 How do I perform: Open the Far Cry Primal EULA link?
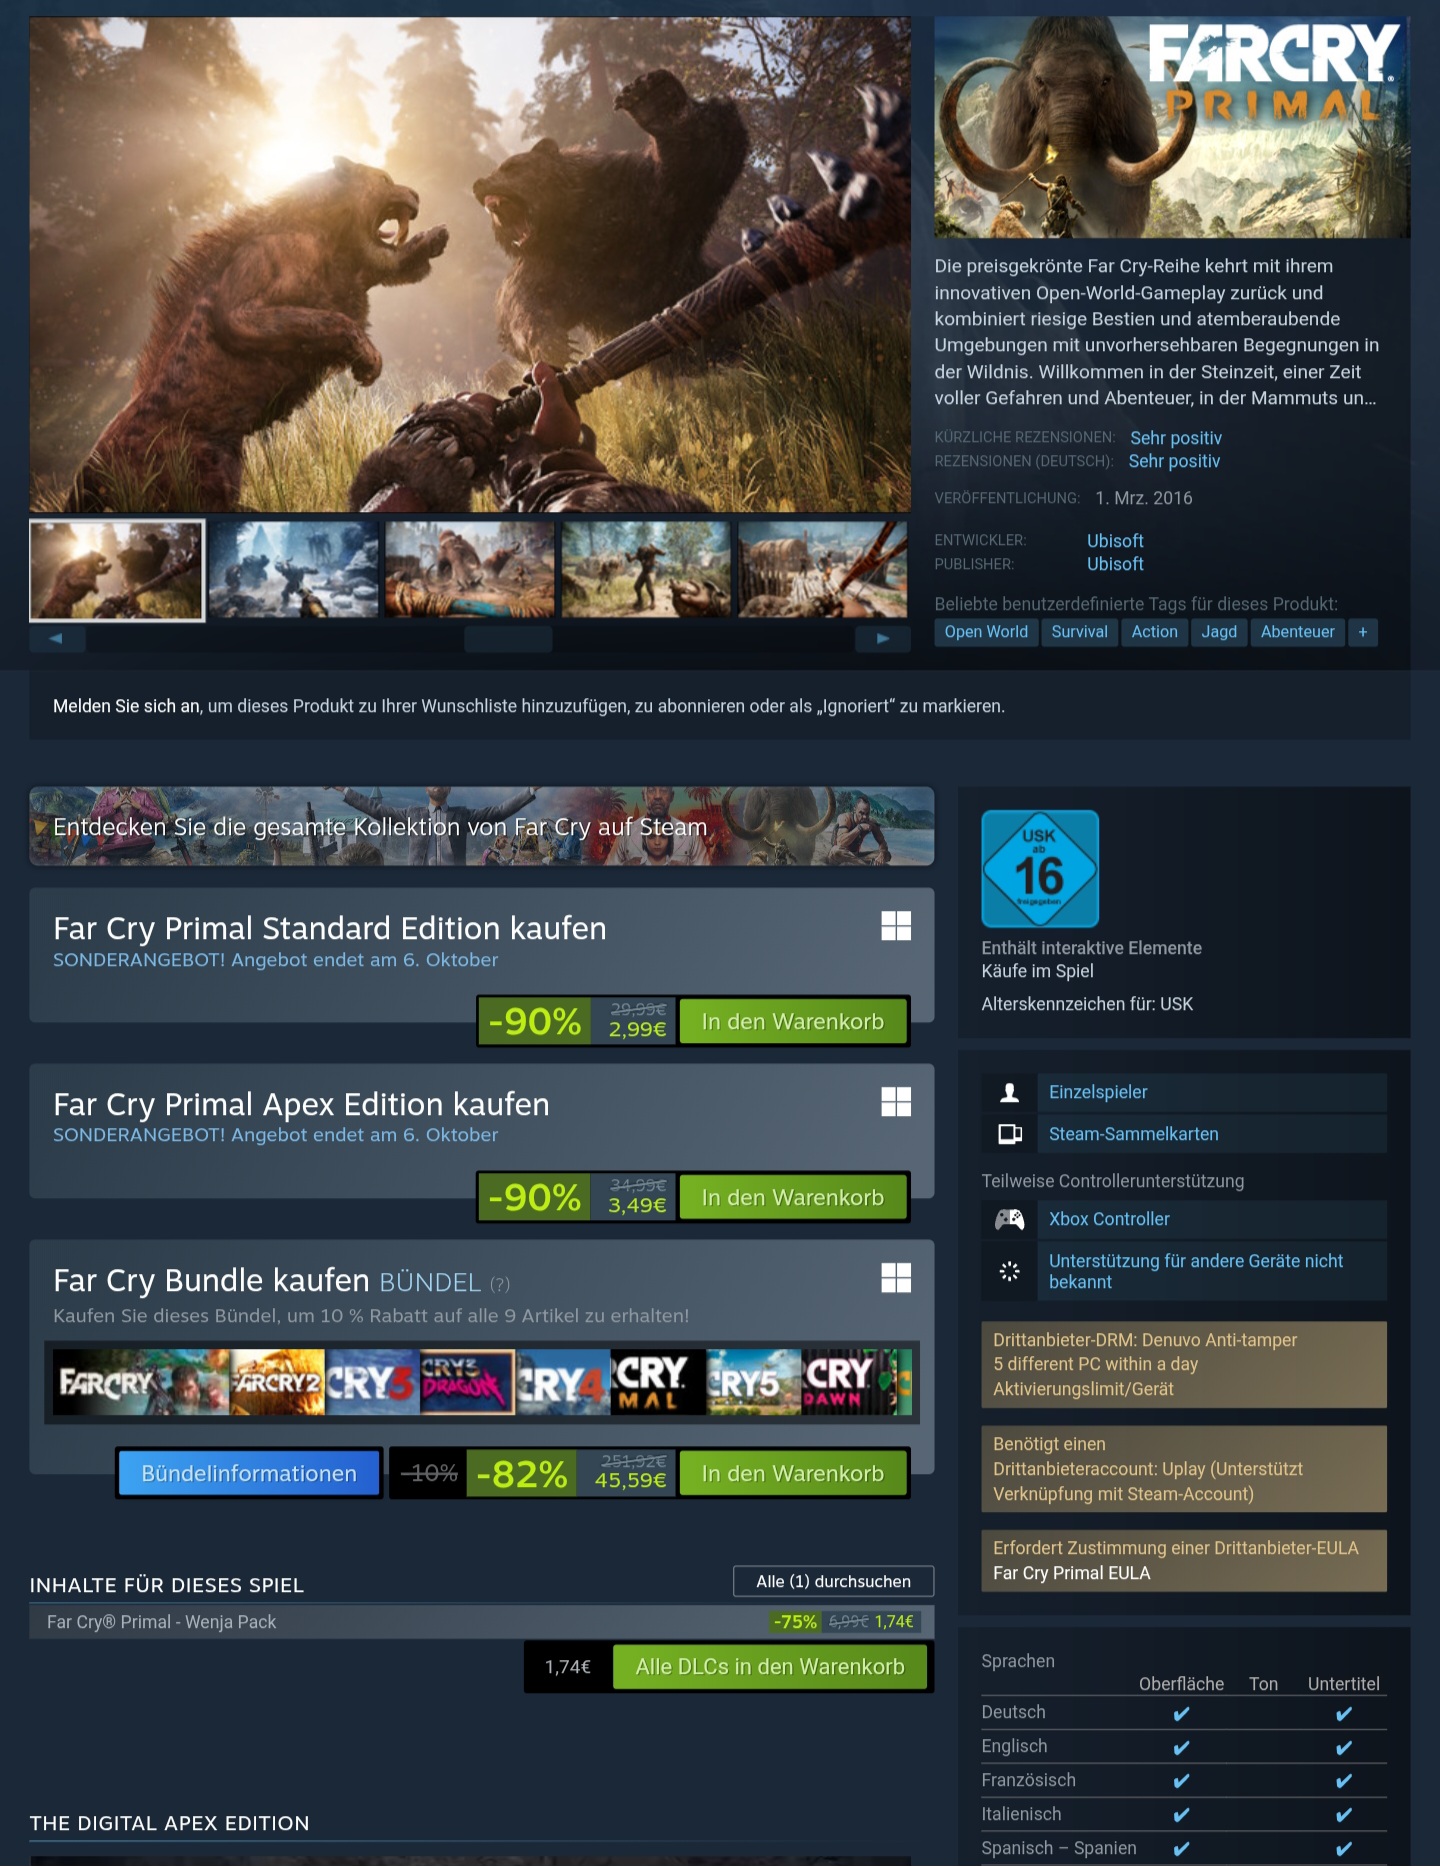tap(1071, 1573)
